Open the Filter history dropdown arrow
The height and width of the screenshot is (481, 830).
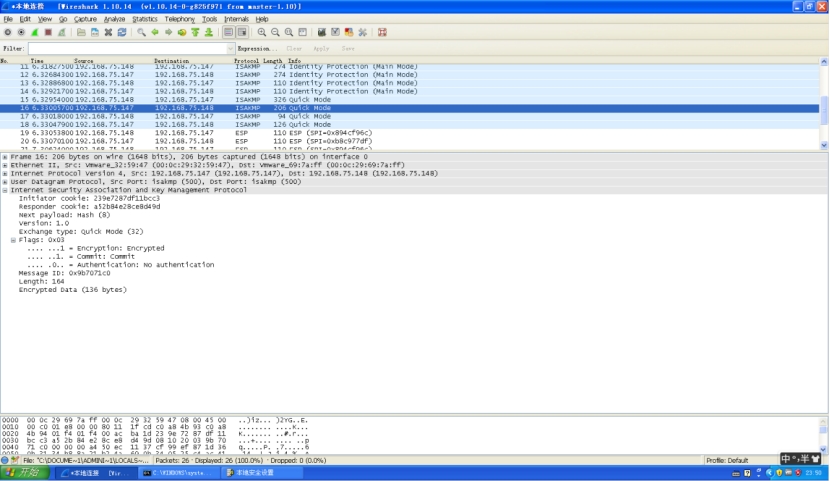pos(229,48)
